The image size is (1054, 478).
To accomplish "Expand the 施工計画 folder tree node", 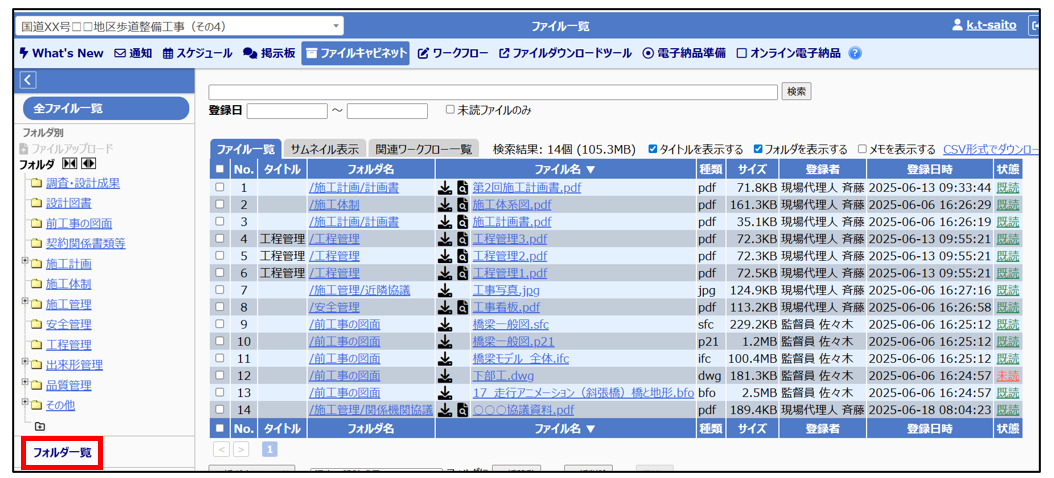I will tap(25, 263).
